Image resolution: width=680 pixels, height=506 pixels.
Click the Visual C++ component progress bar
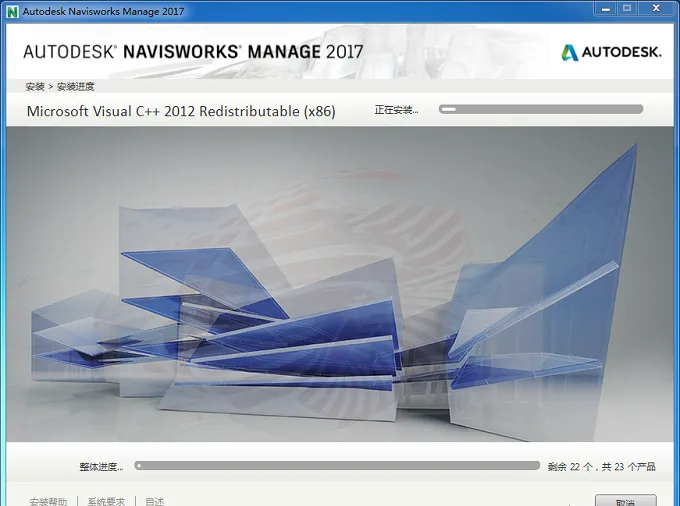point(541,109)
